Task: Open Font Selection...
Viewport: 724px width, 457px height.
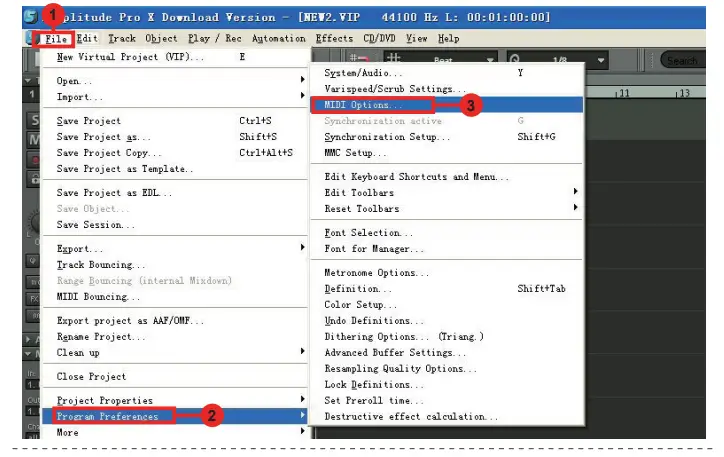Action: (x=447, y=233)
